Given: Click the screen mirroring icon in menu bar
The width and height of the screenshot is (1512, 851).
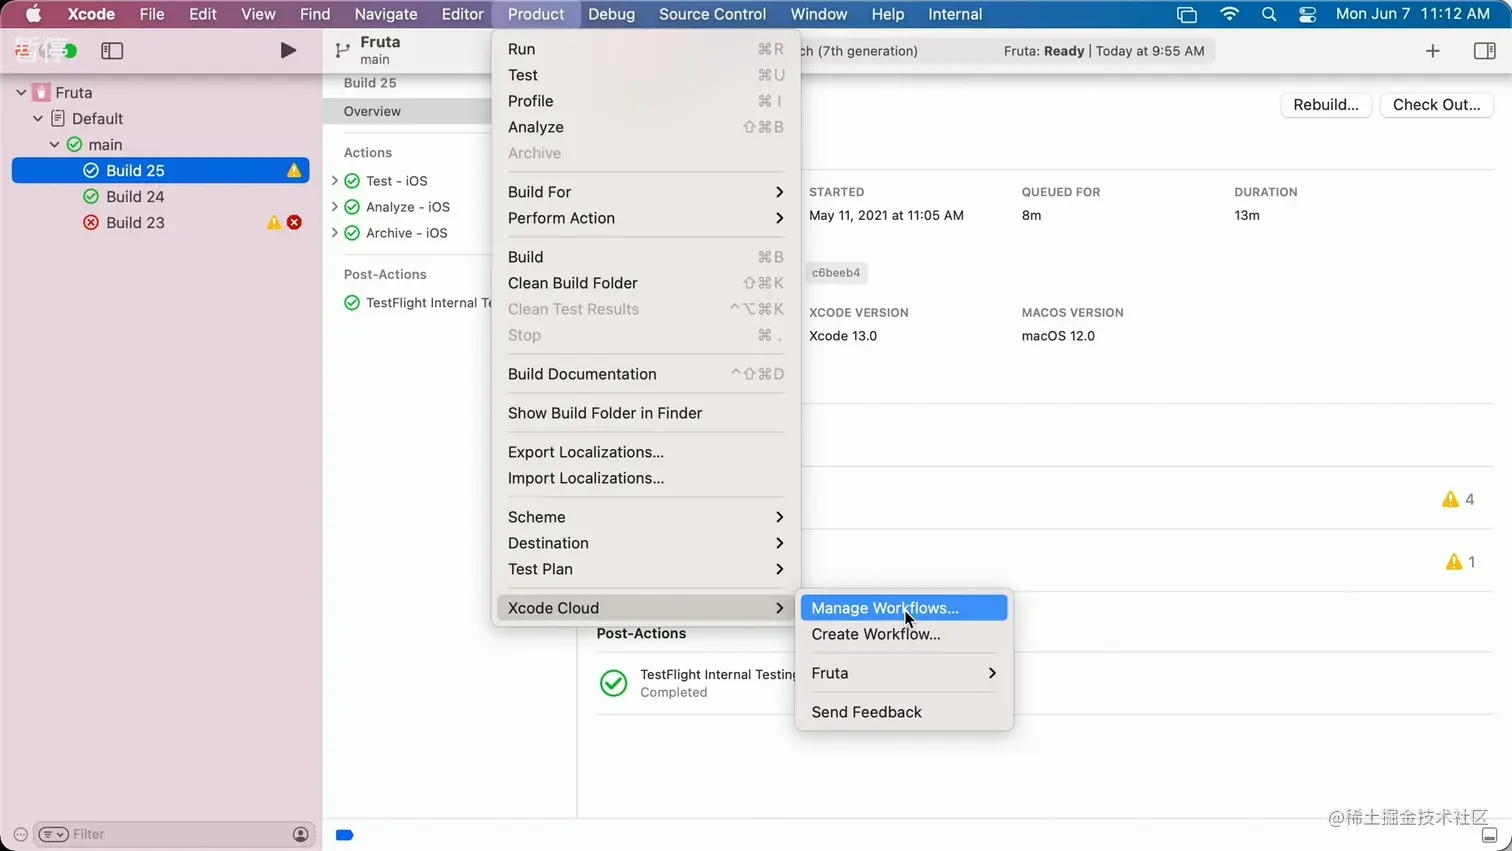Looking at the screenshot, I should (1187, 14).
